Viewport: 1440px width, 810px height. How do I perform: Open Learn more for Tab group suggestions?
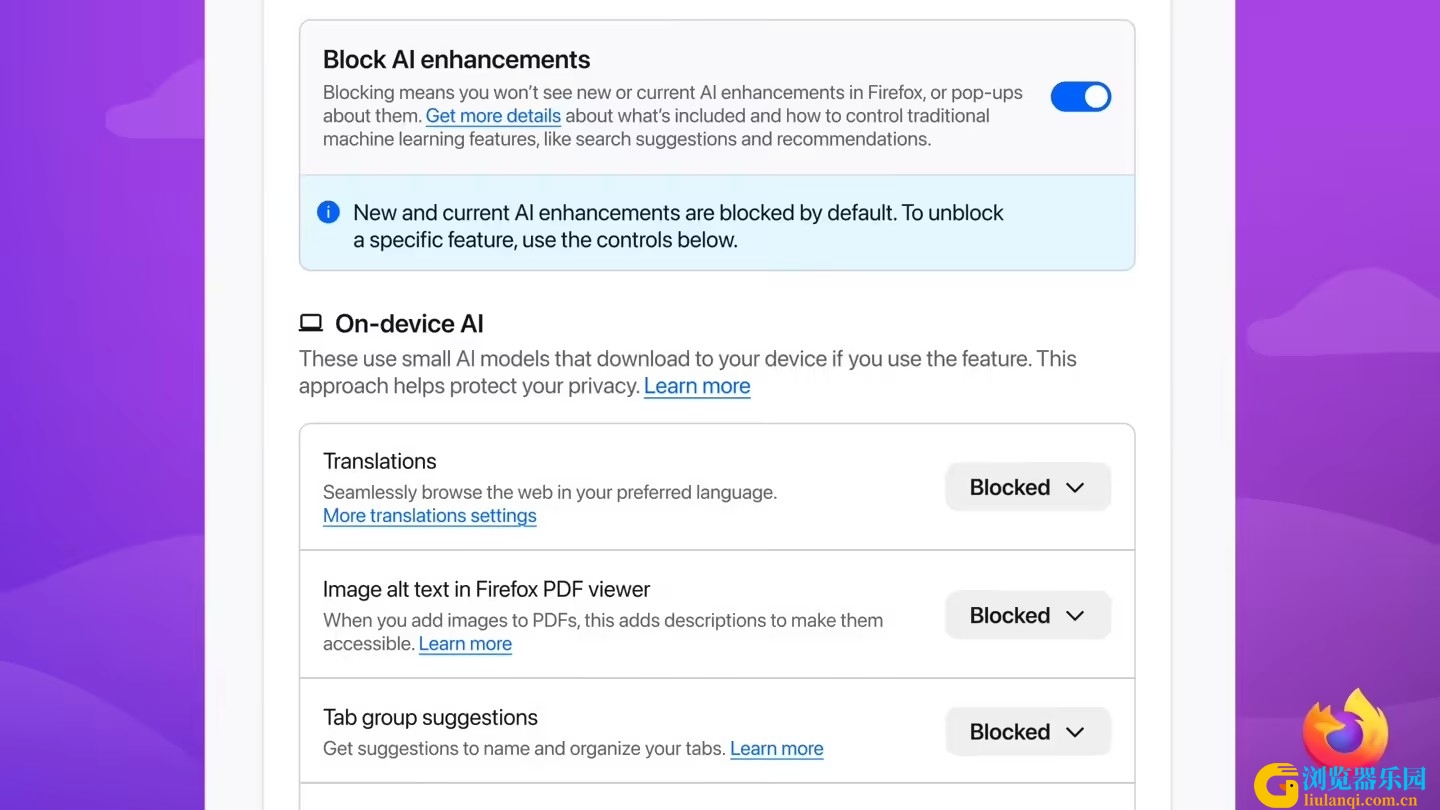coord(777,749)
